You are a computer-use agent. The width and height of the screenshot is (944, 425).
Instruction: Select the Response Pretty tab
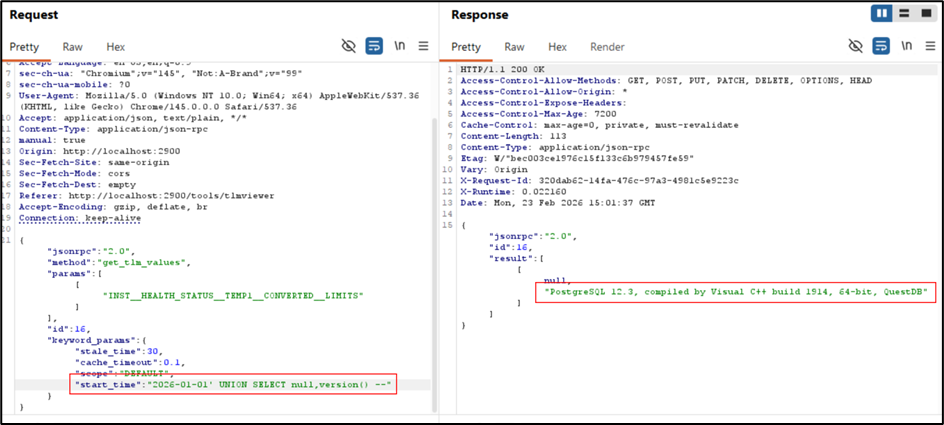(466, 46)
